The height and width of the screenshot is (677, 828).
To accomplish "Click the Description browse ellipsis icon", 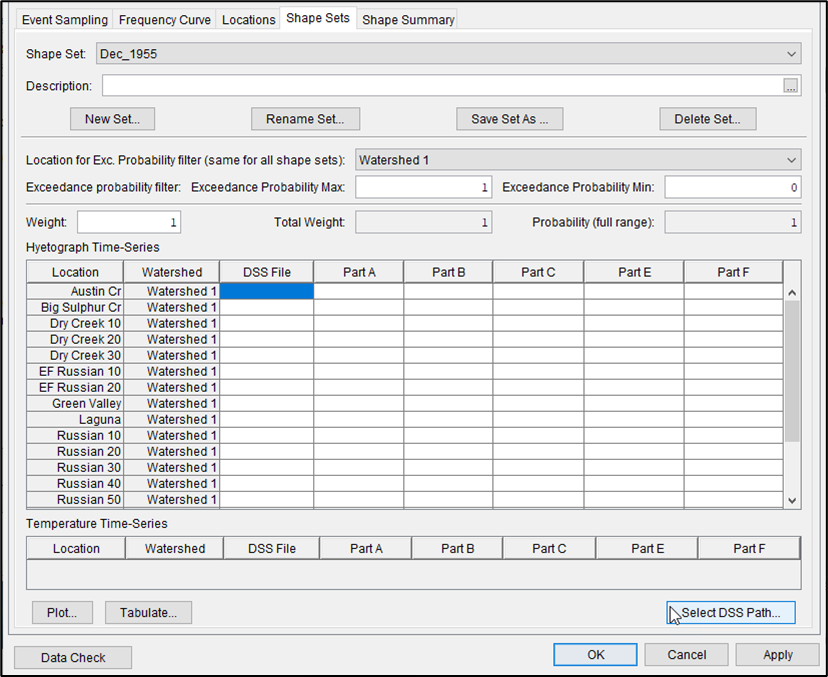I will click(790, 85).
